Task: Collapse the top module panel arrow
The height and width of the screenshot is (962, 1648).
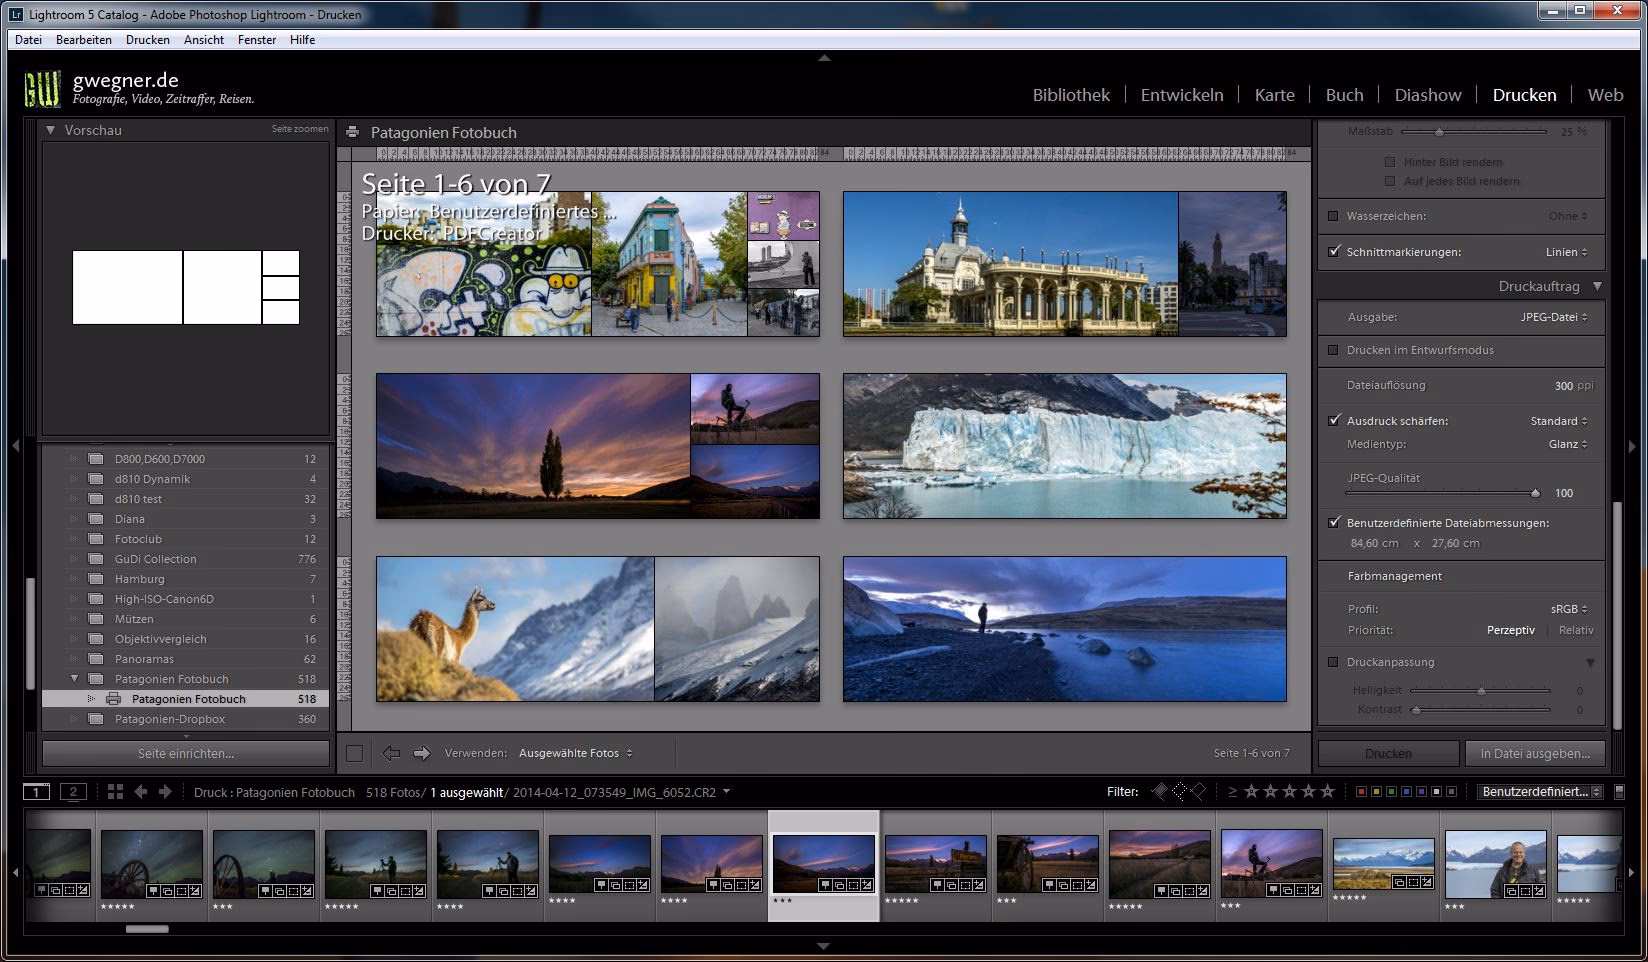Action: pos(824,59)
